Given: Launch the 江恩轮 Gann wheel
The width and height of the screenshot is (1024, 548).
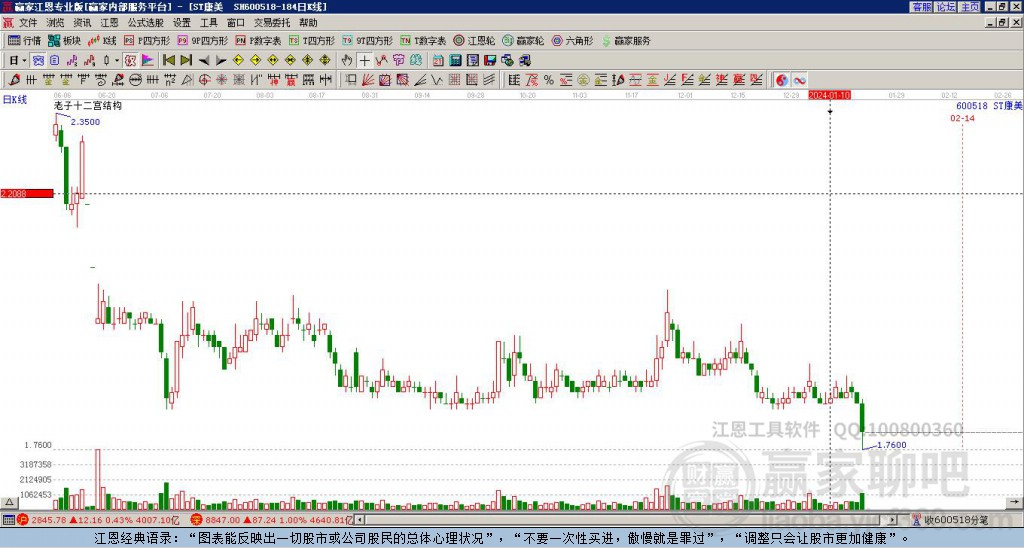Looking at the screenshot, I should click(x=474, y=40).
